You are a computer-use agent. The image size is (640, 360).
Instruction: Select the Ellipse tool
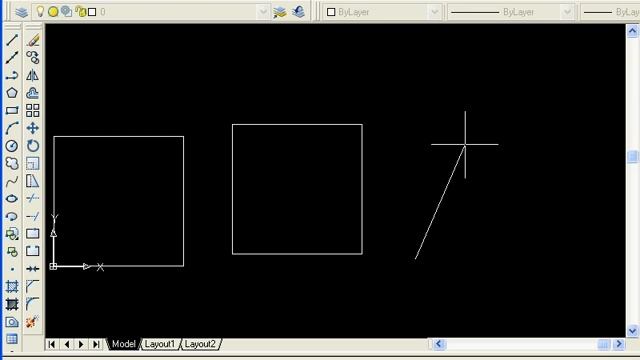12,198
